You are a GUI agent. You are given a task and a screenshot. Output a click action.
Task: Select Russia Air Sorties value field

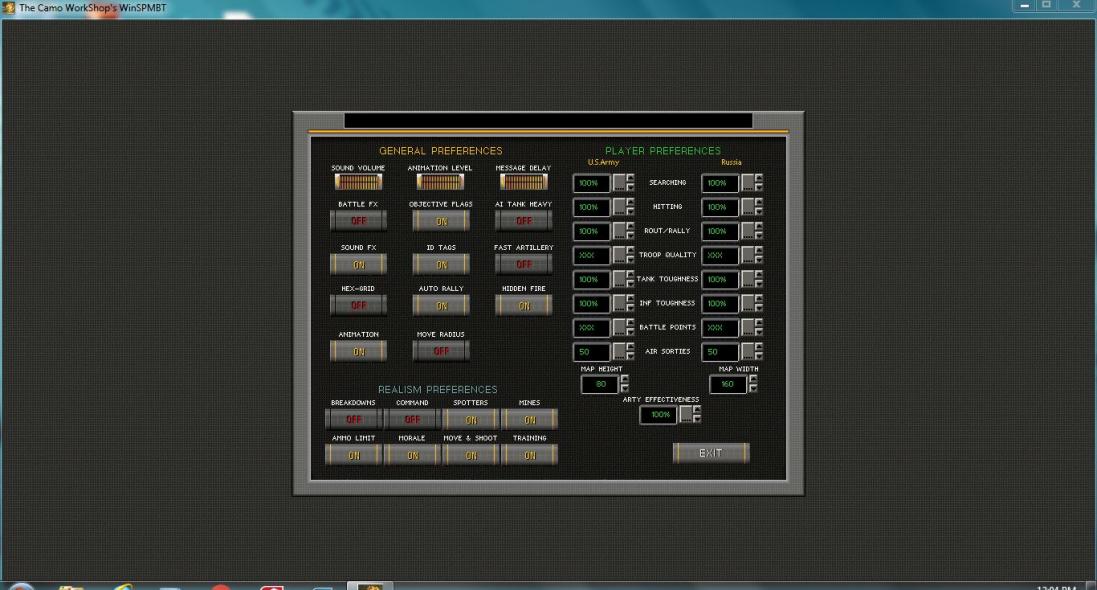[719, 352]
